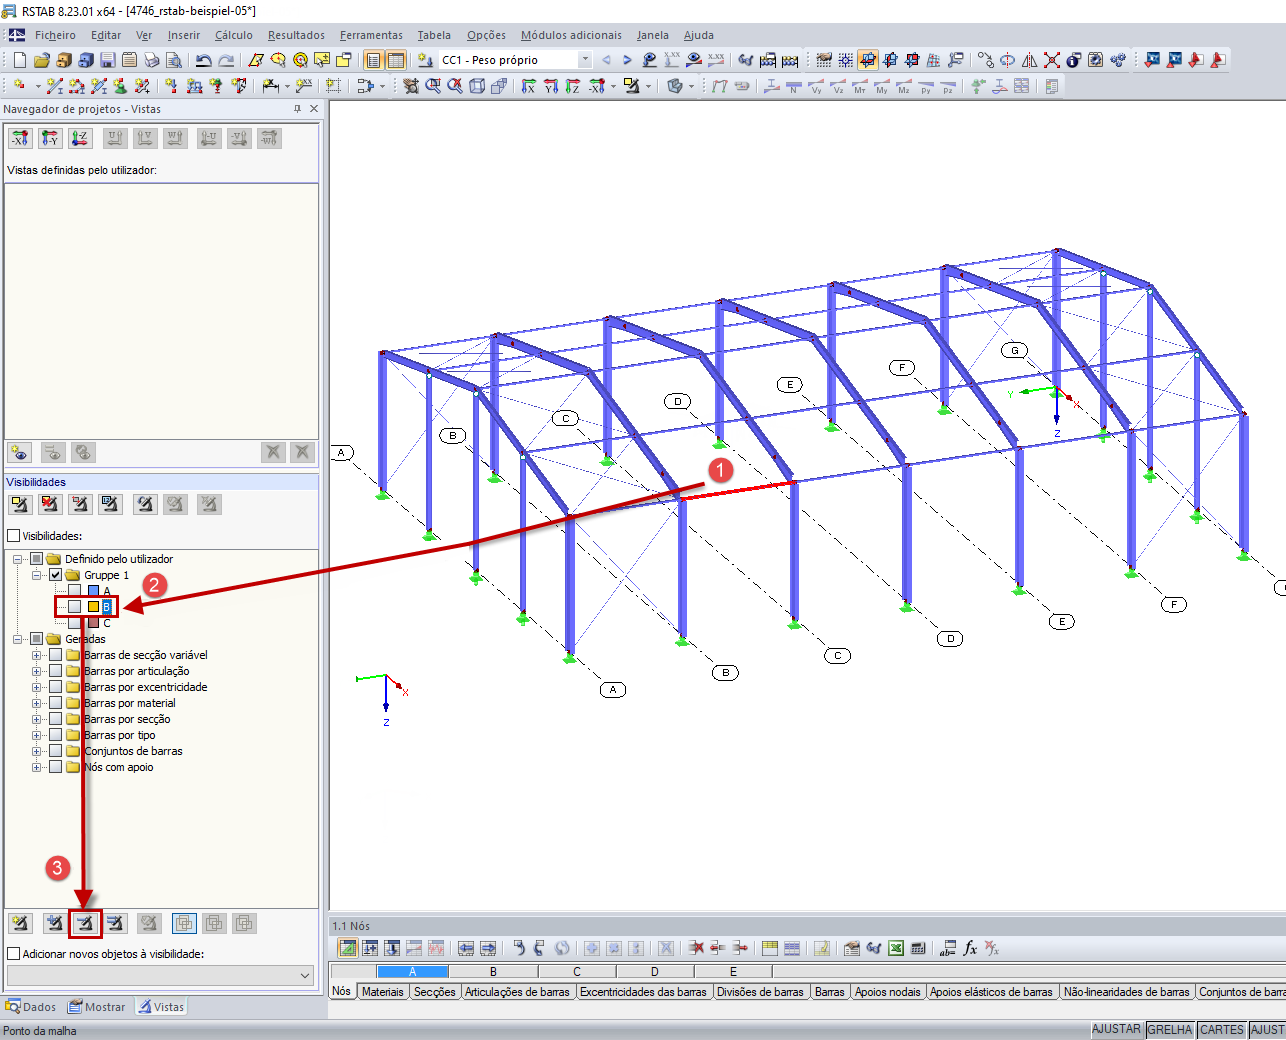The width and height of the screenshot is (1286, 1040).
Task: View model in X direction icon
Action: (528, 87)
